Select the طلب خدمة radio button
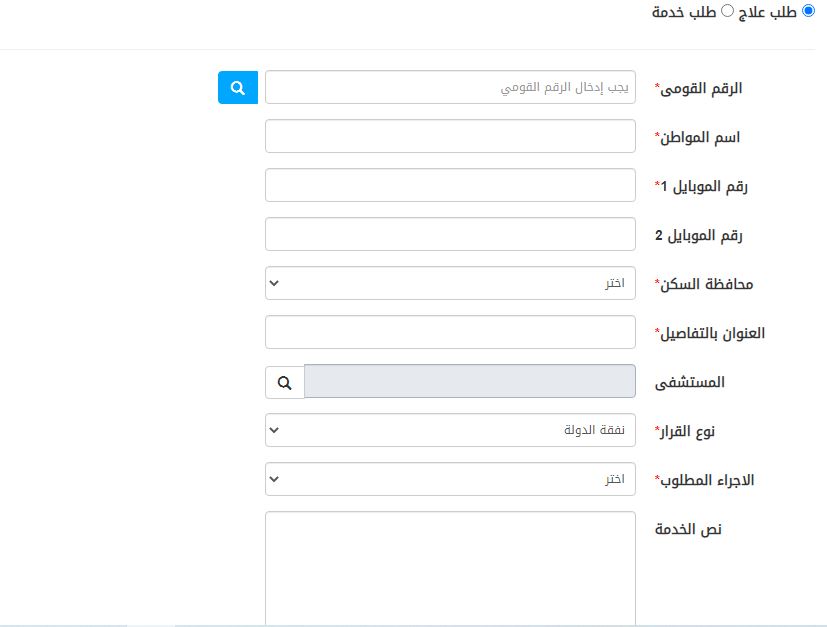 click(727, 11)
